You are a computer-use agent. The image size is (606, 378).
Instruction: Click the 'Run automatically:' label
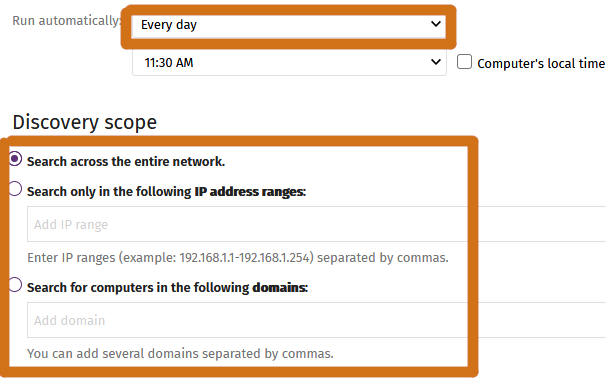click(x=67, y=20)
